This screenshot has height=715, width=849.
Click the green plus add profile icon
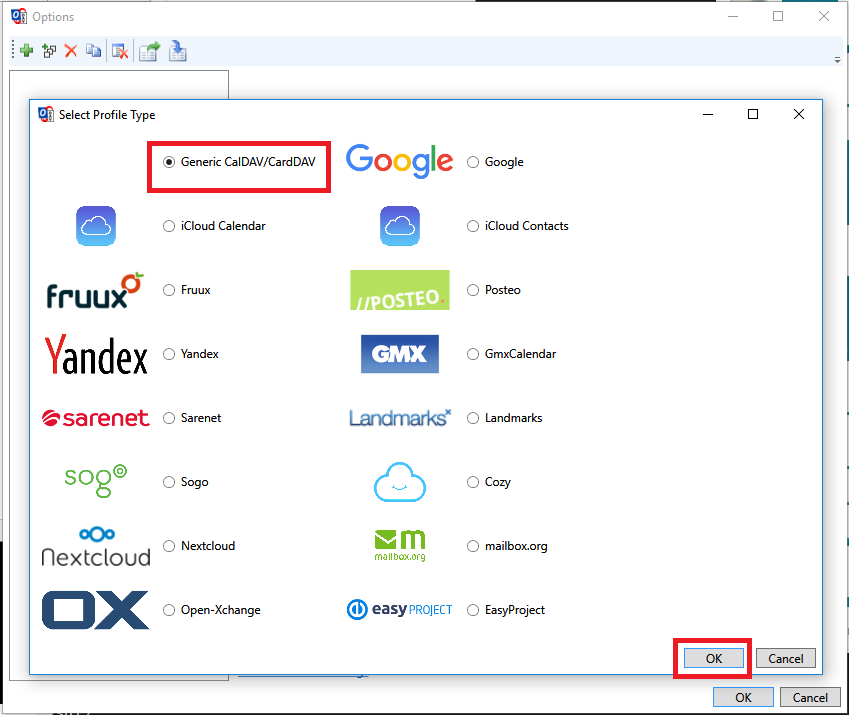click(26, 51)
